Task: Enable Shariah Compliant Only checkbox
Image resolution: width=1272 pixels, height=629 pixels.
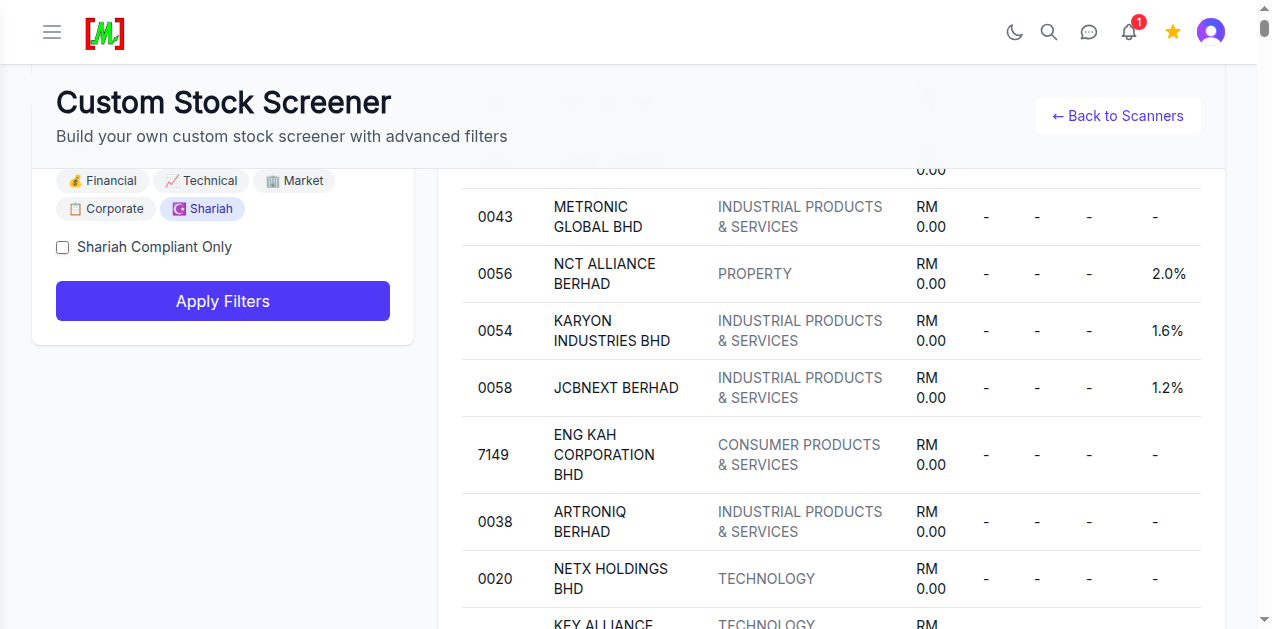Action: click(x=63, y=247)
